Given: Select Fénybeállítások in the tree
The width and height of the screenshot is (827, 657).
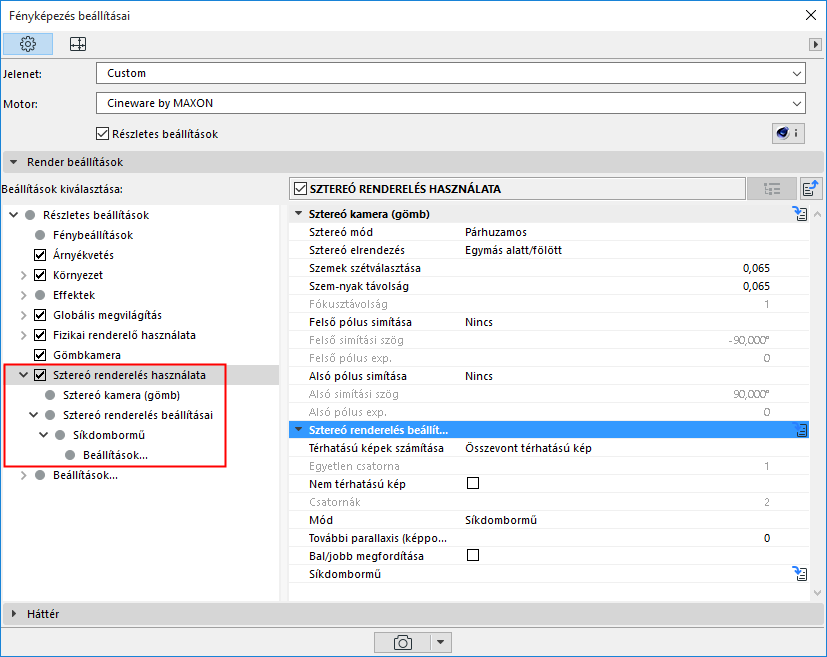Looking at the screenshot, I should (x=93, y=235).
